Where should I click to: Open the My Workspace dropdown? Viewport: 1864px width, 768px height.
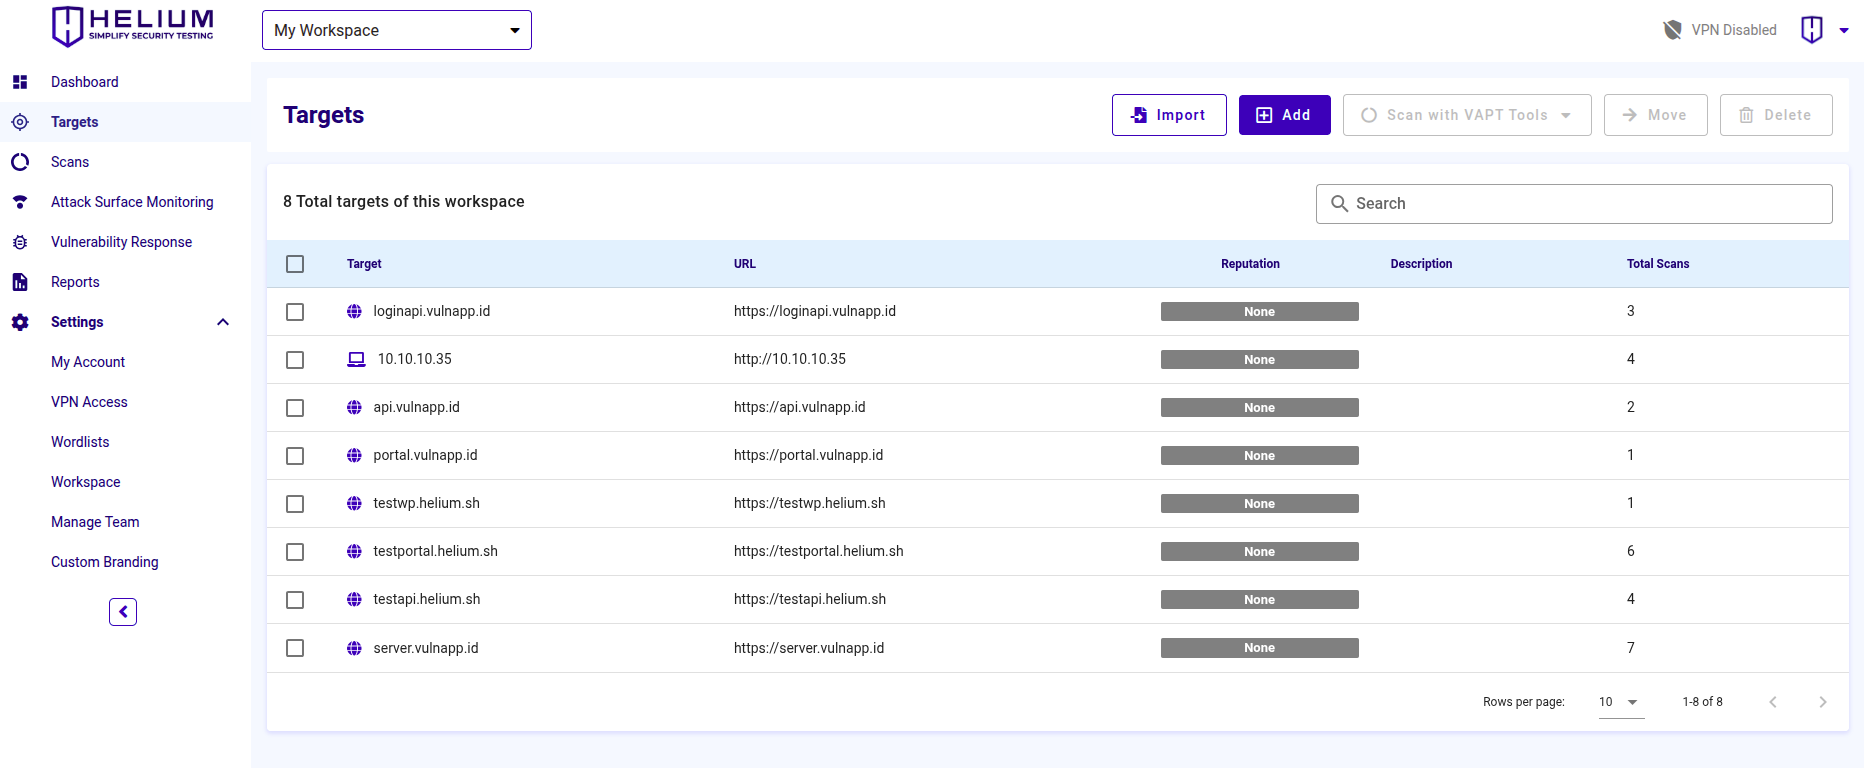click(x=396, y=30)
